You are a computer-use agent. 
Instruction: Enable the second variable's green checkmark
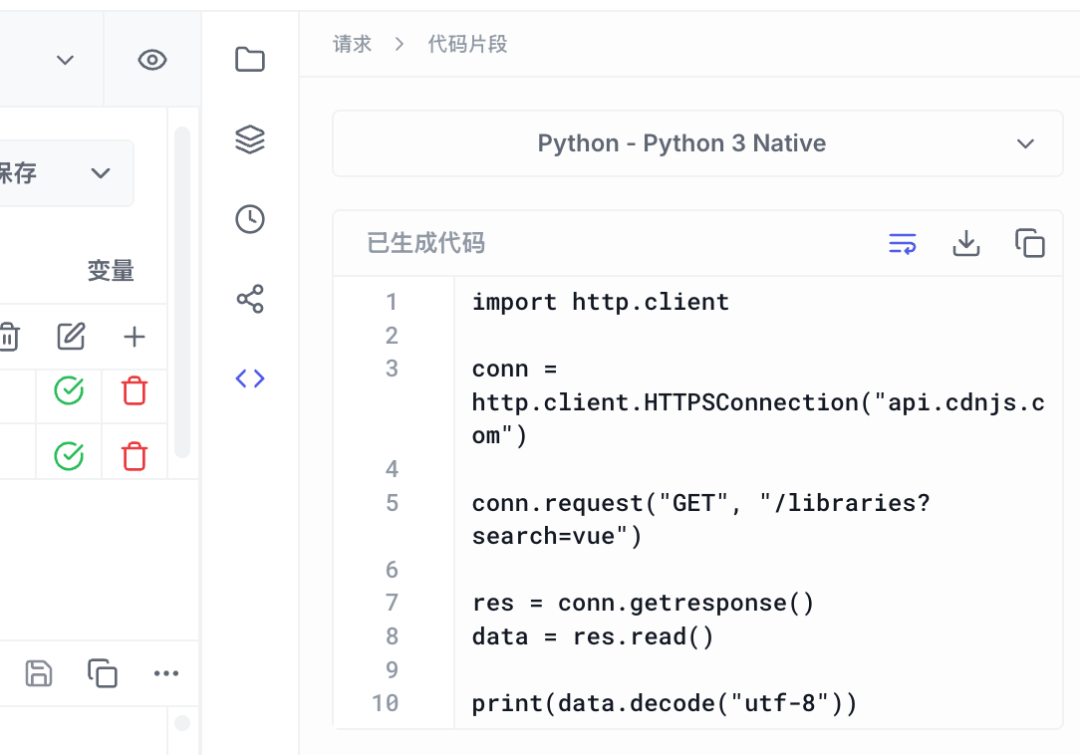68,455
